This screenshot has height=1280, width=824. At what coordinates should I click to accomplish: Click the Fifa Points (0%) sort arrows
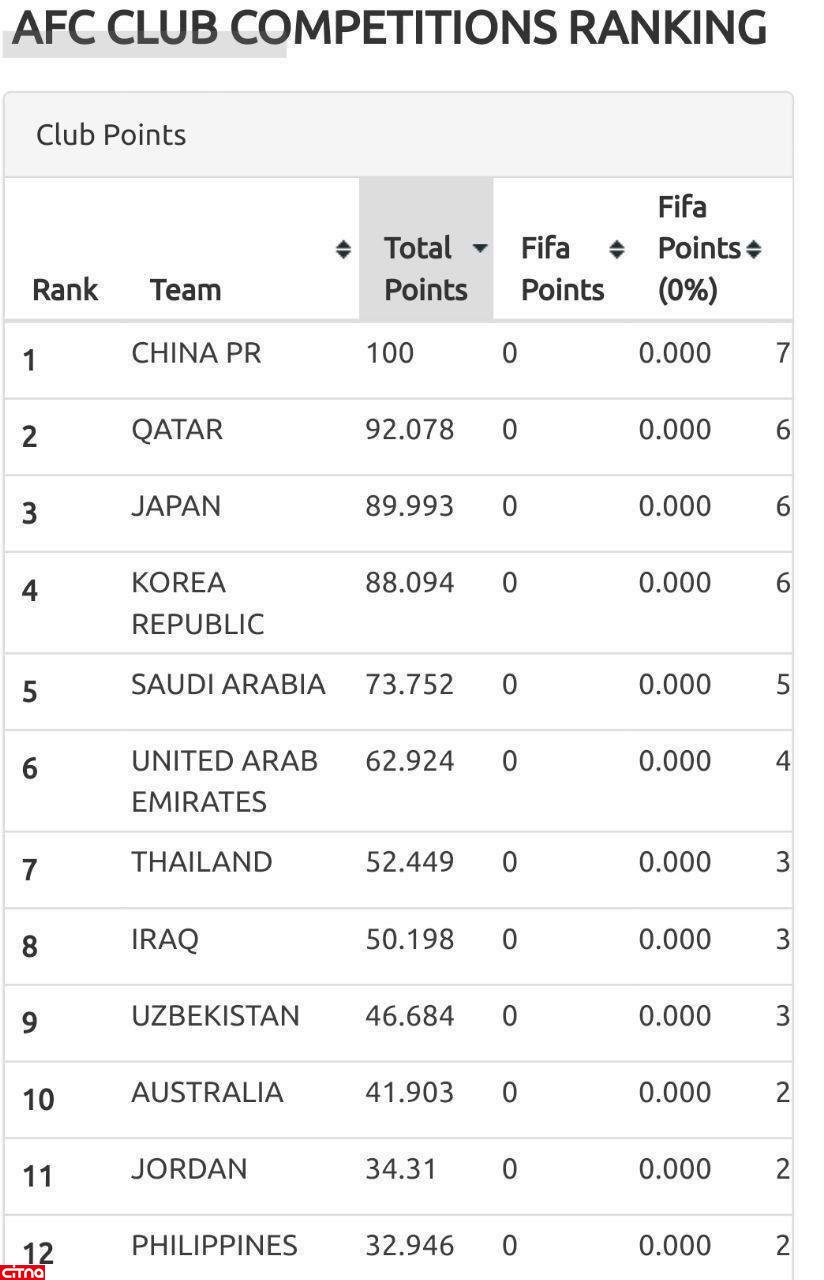[753, 249]
